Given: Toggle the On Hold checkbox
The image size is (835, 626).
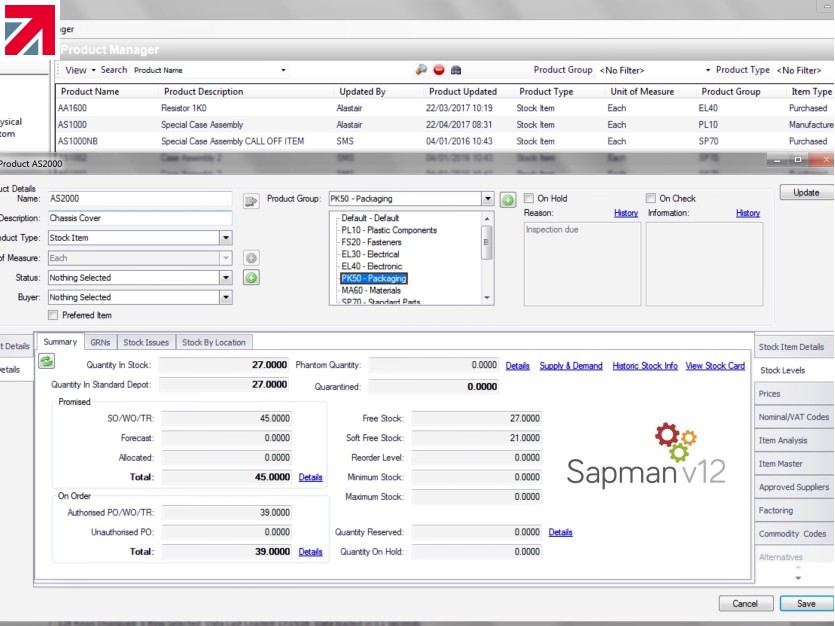Looking at the screenshot, I should (529, 199).
